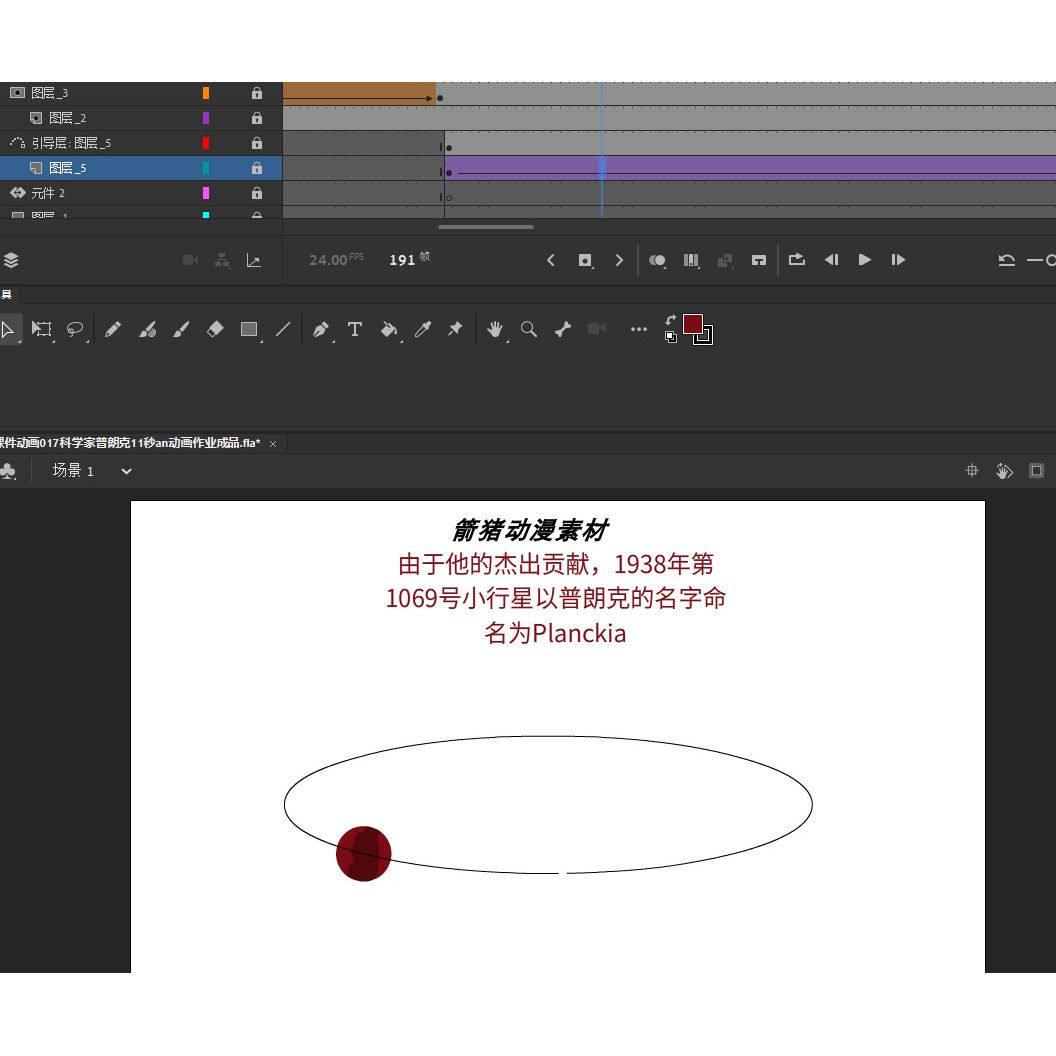Select the Eraser tool
The width and height of the screenshot is (1056, 1056).
tap(215, 329)
